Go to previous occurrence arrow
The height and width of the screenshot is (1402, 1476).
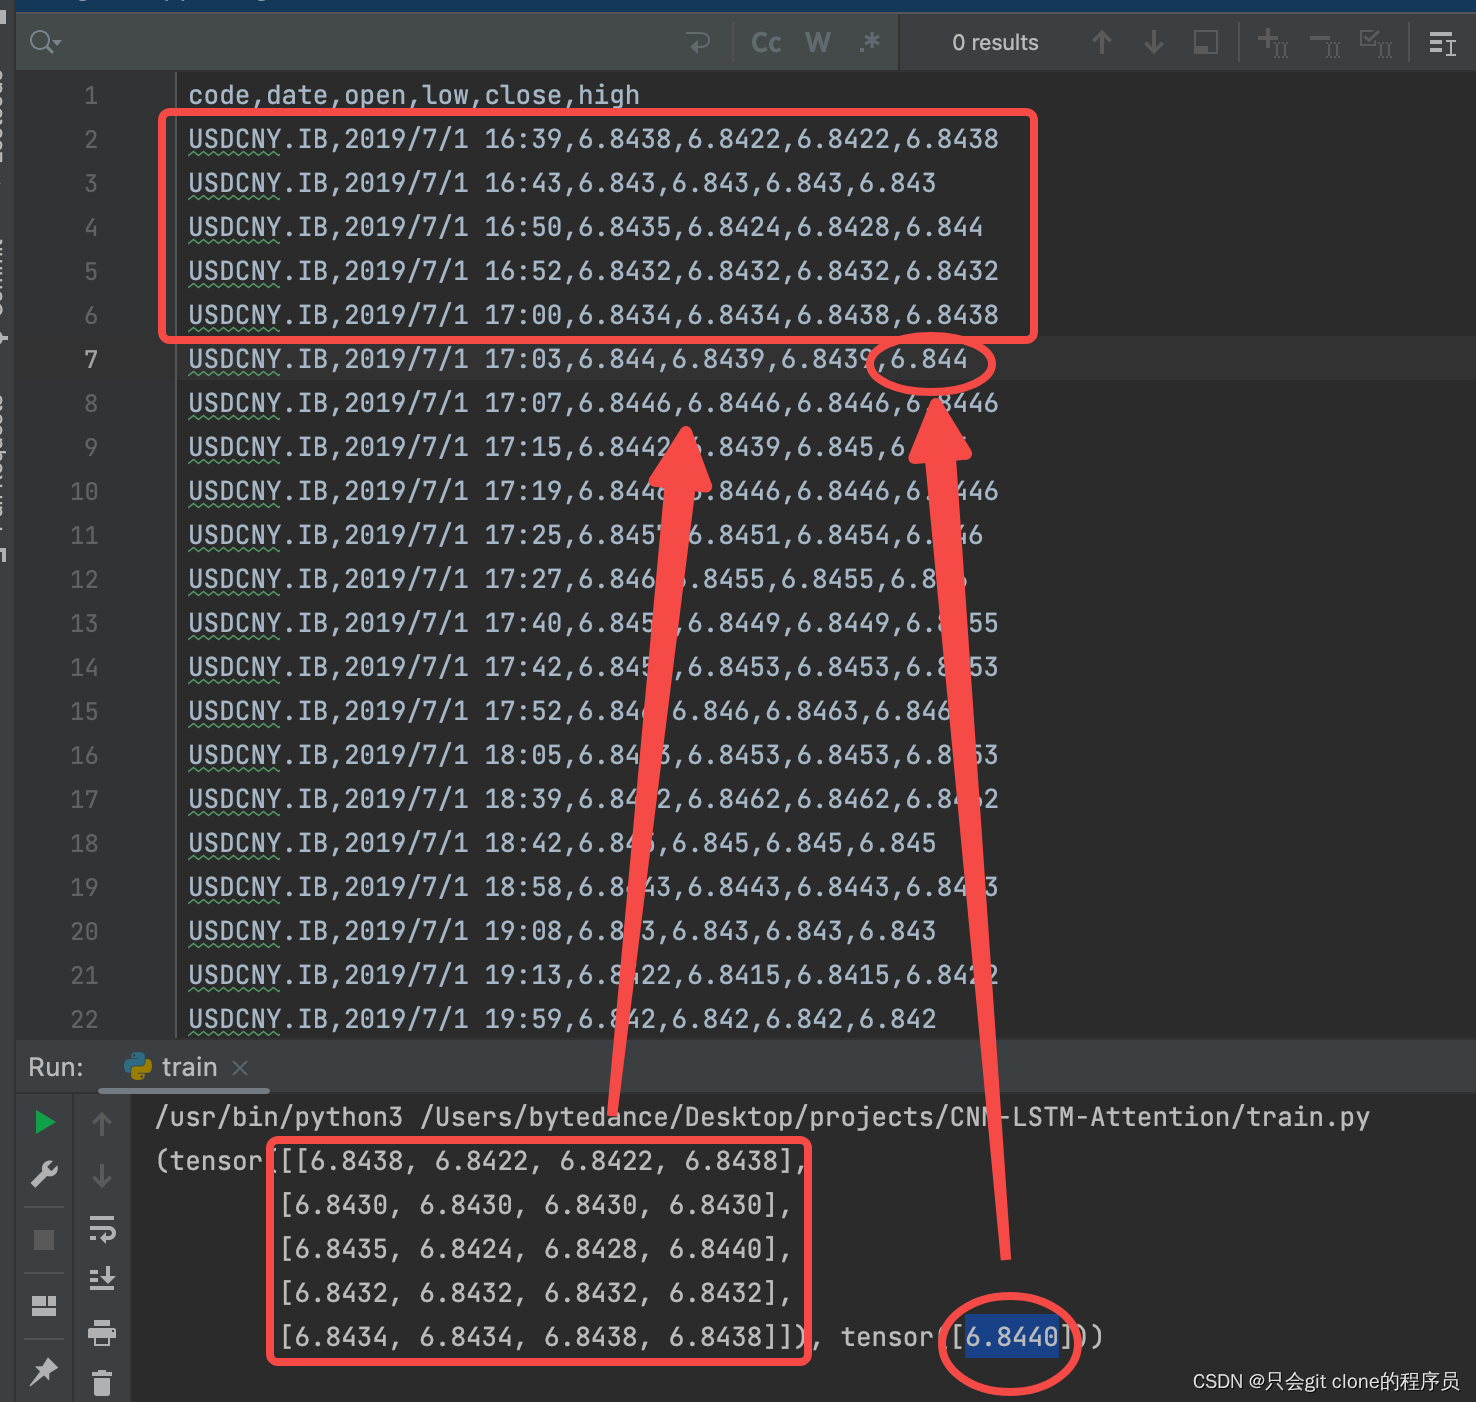coord(1102,42)
